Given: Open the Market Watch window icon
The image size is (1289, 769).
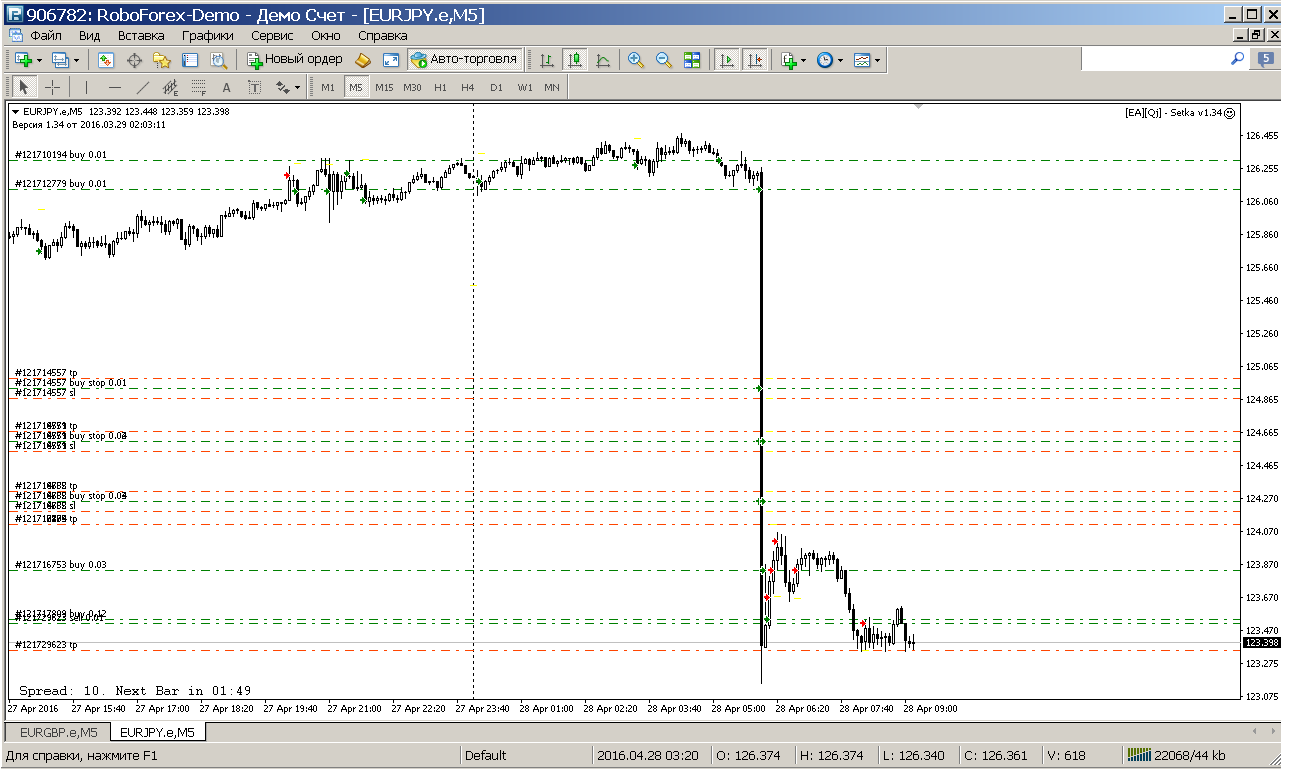Looking at the screenshot, I should tap(105, 60).
